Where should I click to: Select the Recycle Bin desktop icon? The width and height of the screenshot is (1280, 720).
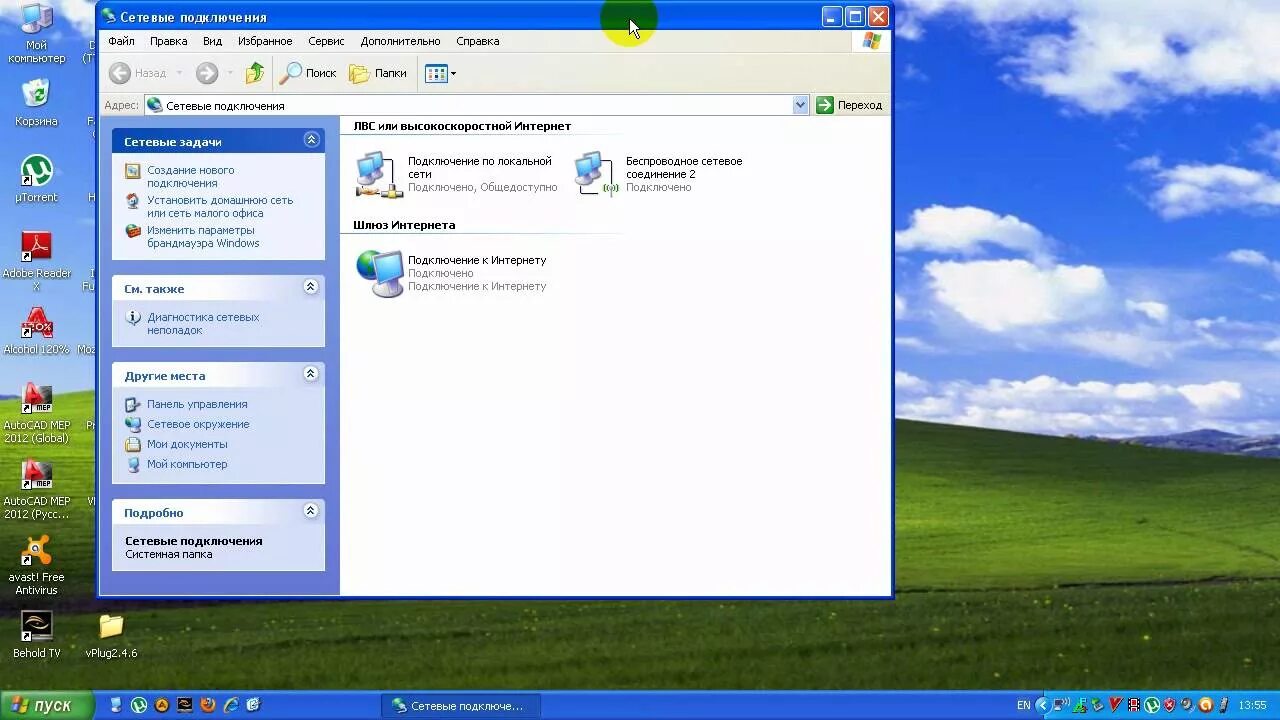pyautogui.click(x=36, y=103)
